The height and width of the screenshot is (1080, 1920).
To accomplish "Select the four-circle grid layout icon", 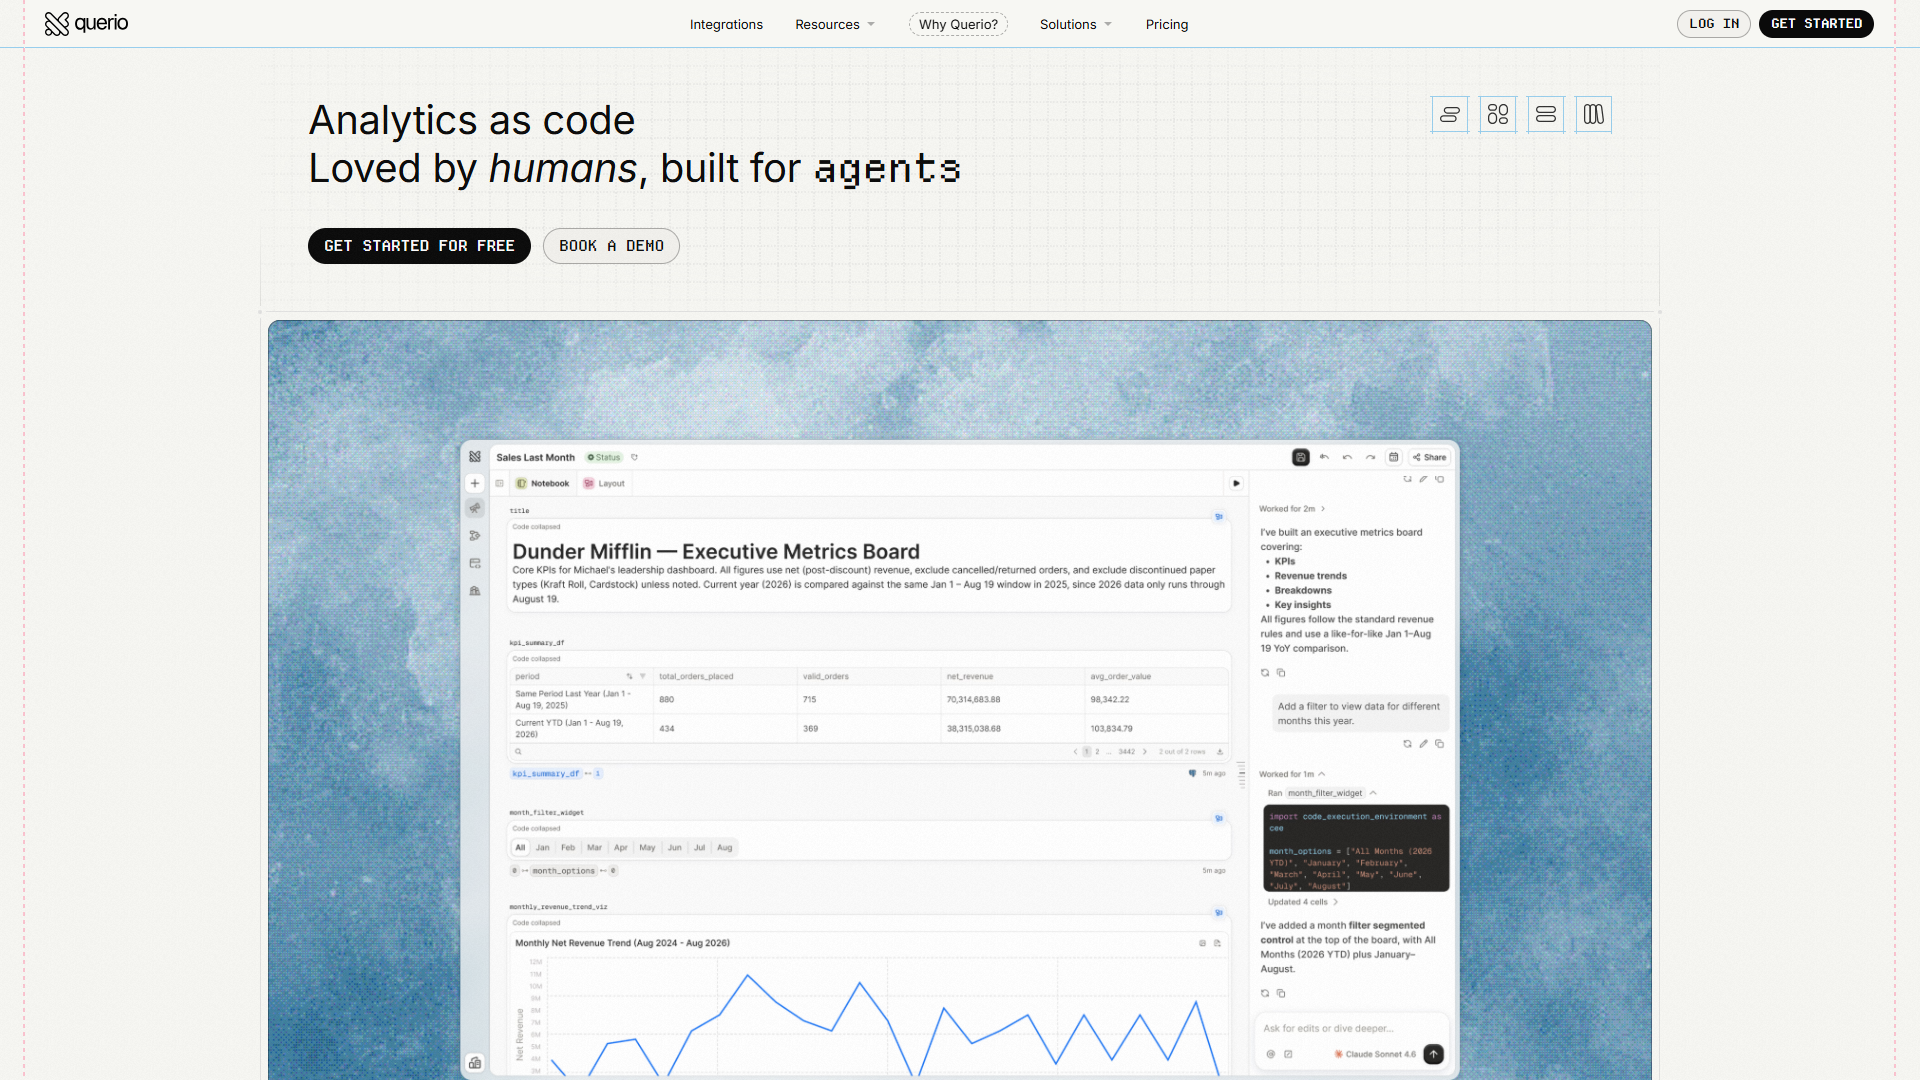I will pos(1498,115).
